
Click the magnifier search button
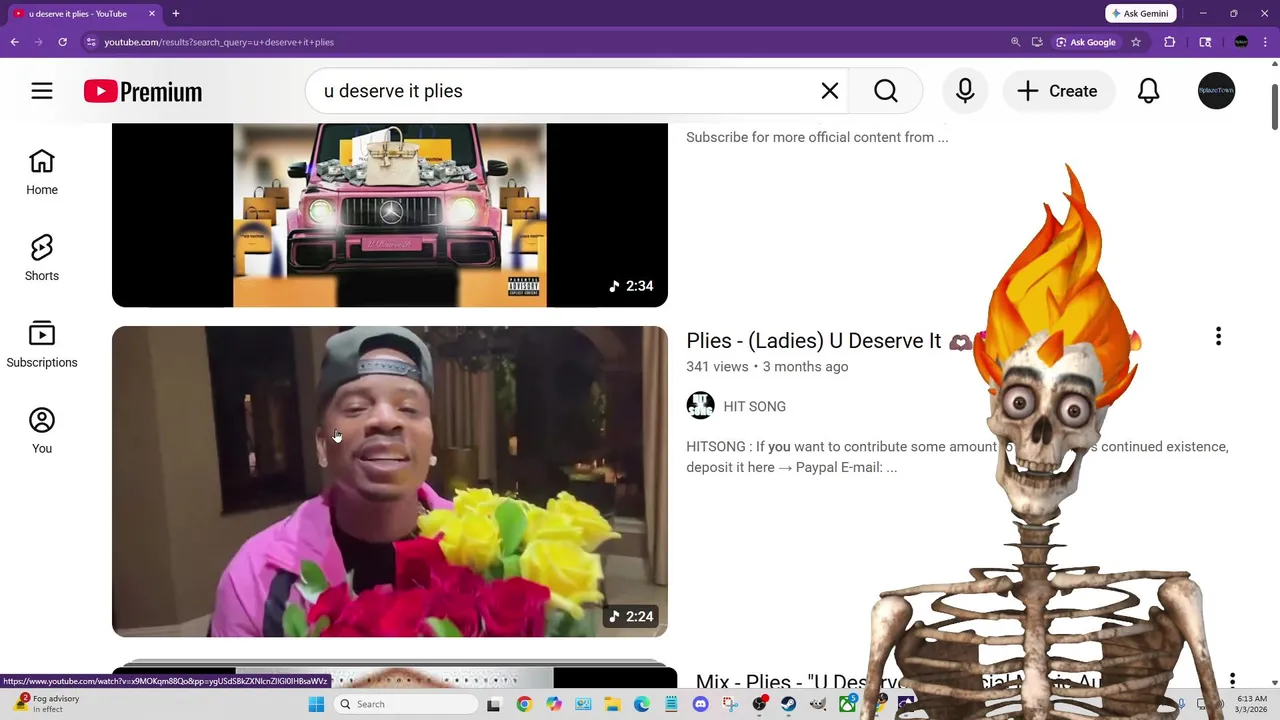pyautogui.click(x=886, y=91)
